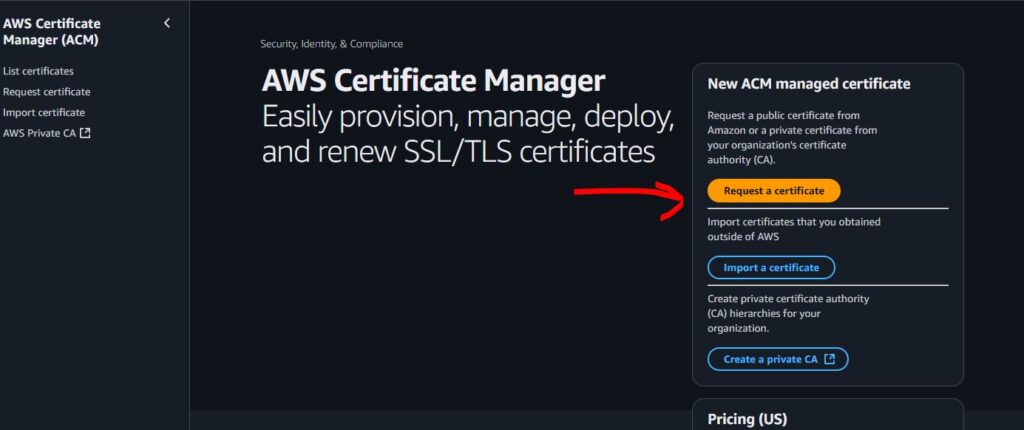The width and height of the screenshot is (1024, 430).
Task: Click the external-link icon in Create a private CA
Action: pos(829,359)
